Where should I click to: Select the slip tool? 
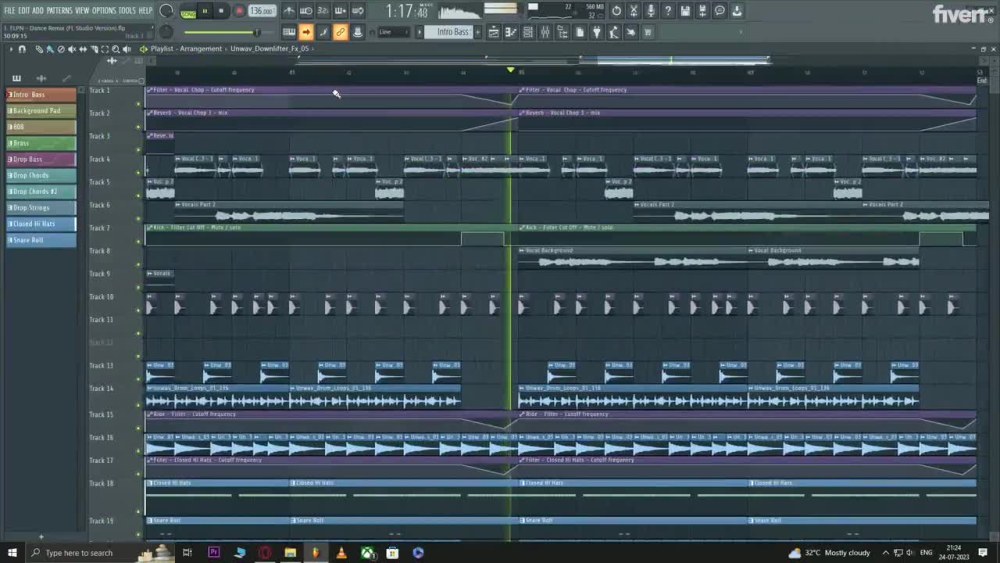pos(83,49)
